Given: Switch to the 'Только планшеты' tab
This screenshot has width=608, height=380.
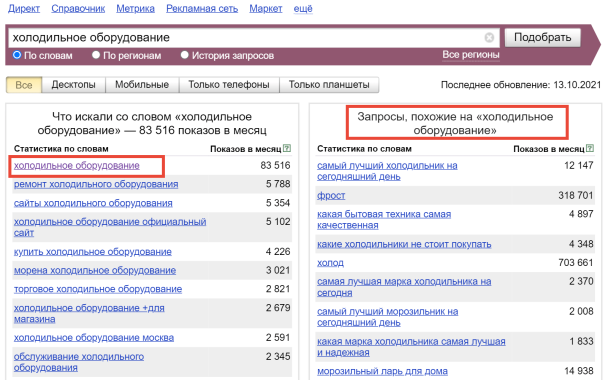Looking at the screenshot, I should [329, 85].
